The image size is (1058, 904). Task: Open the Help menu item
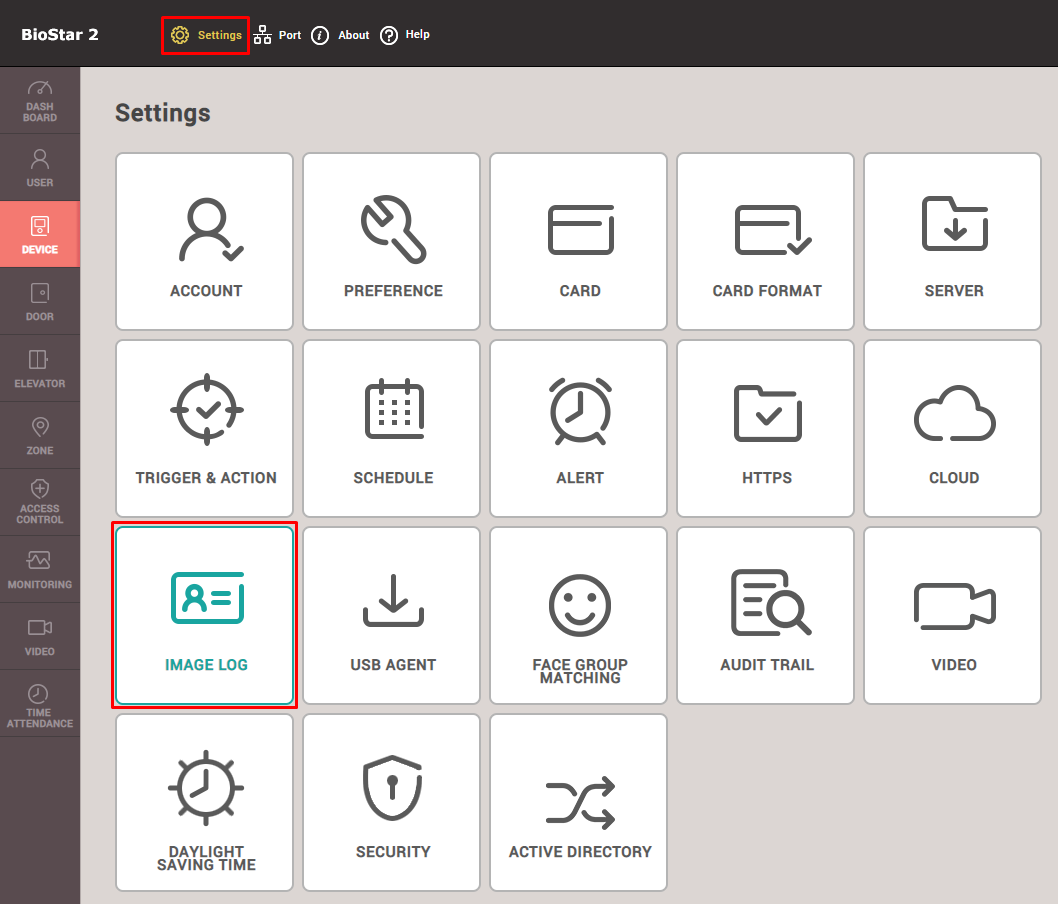[x=405, y=35]
